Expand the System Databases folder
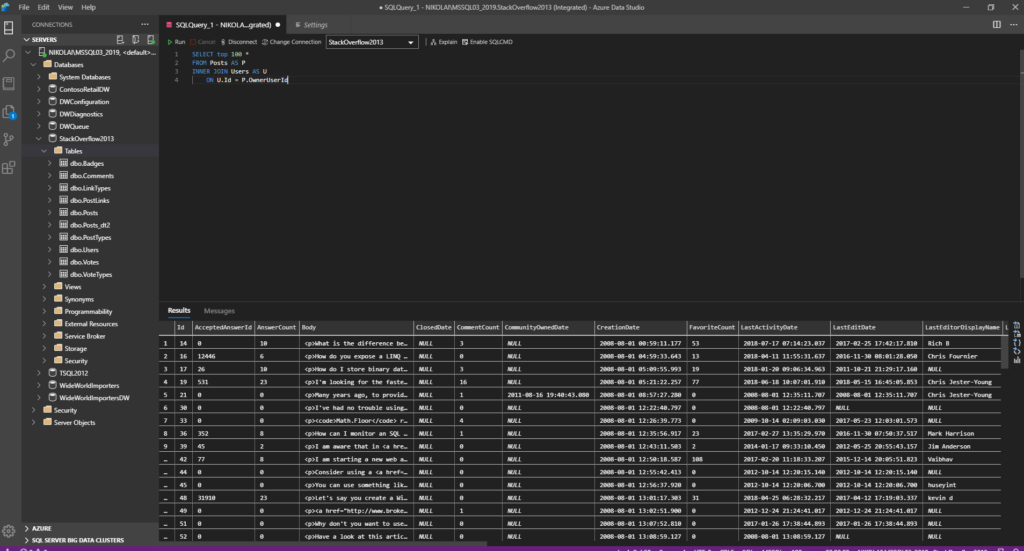Screen dimensions: 1024x551 tap(39, 77)
